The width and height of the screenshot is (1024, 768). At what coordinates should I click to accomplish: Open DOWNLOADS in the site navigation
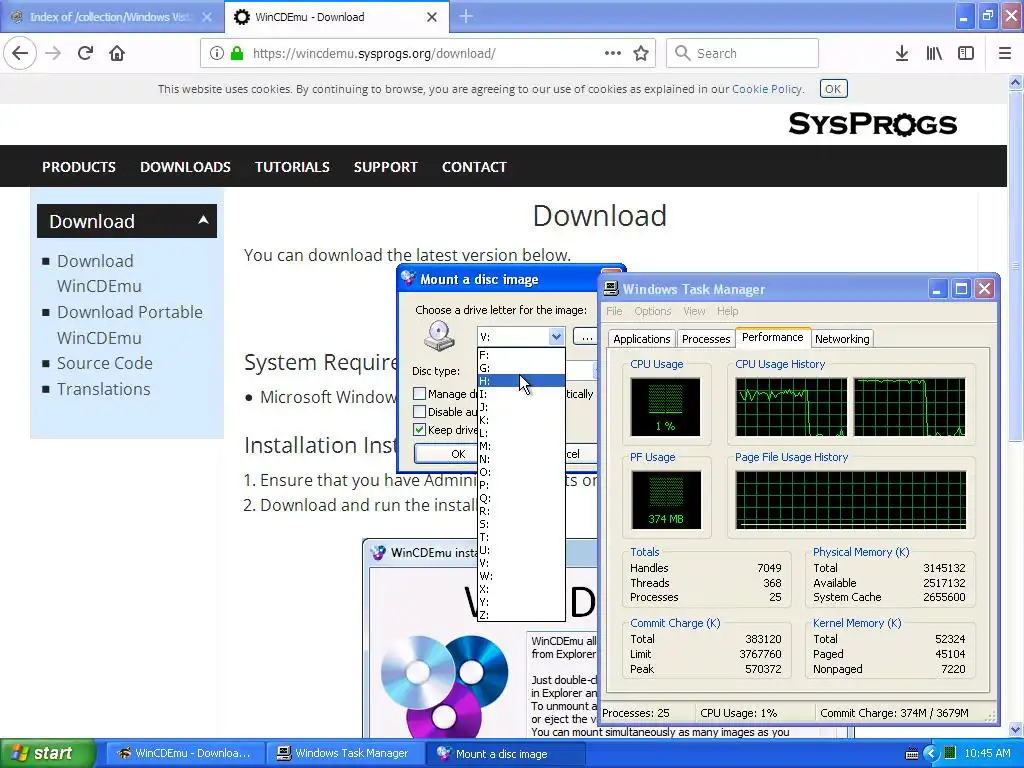(185, 167)
